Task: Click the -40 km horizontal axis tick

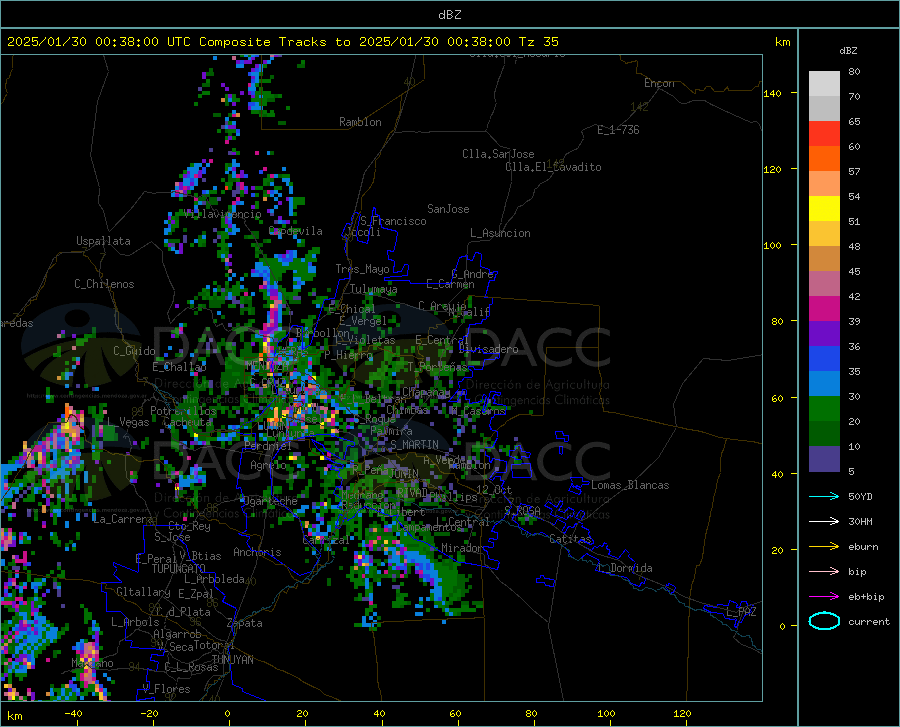Action: (x=73, y=713)
